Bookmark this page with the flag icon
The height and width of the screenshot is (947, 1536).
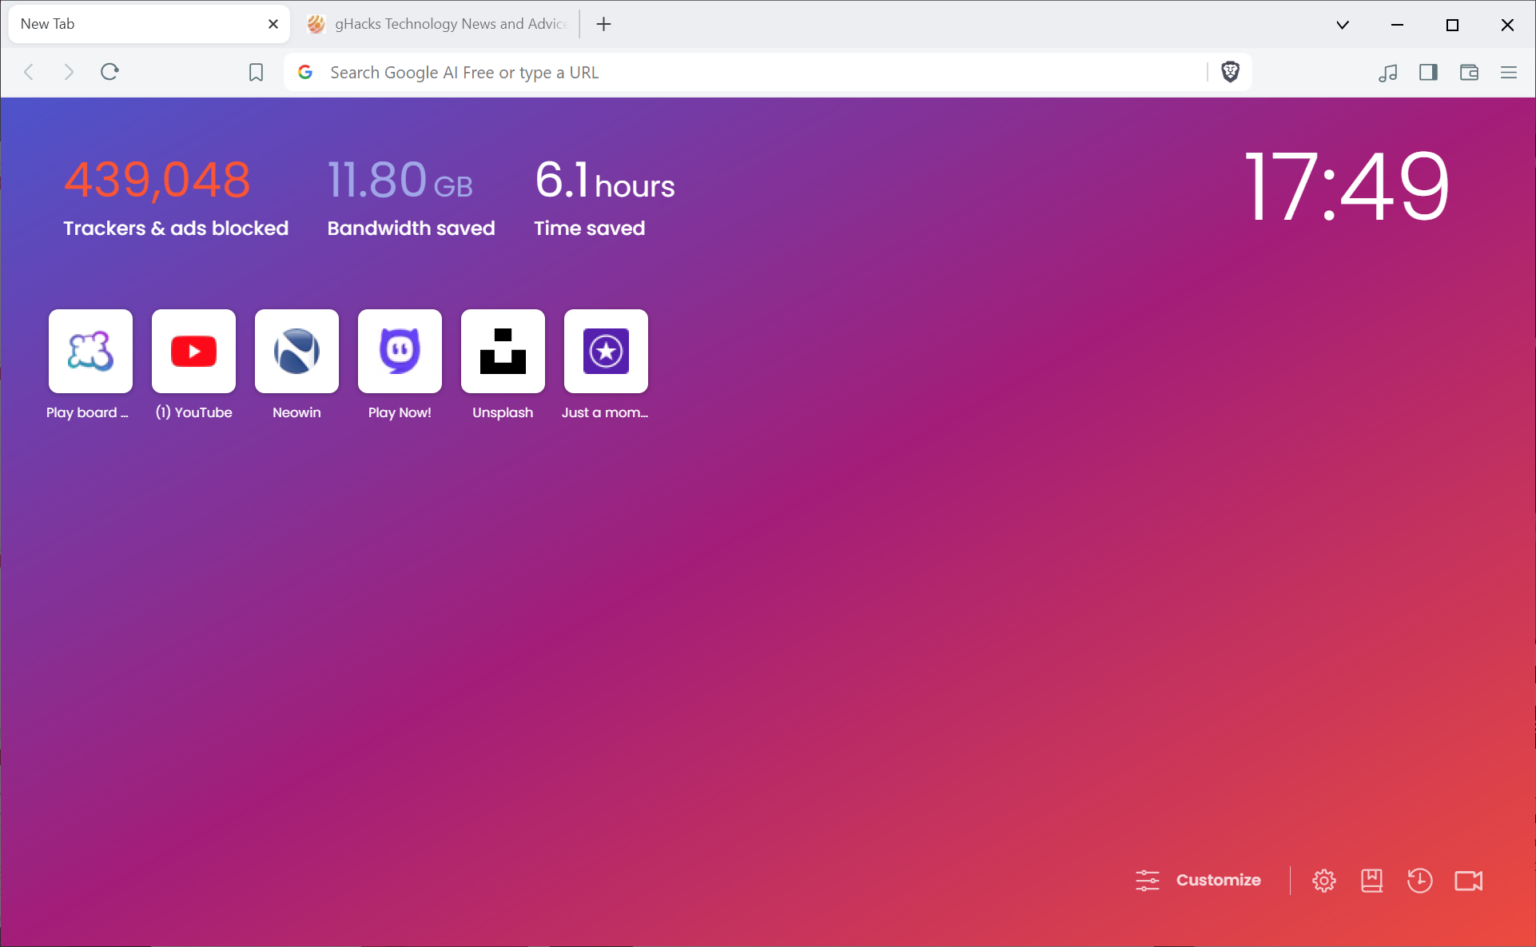point(255,72)
